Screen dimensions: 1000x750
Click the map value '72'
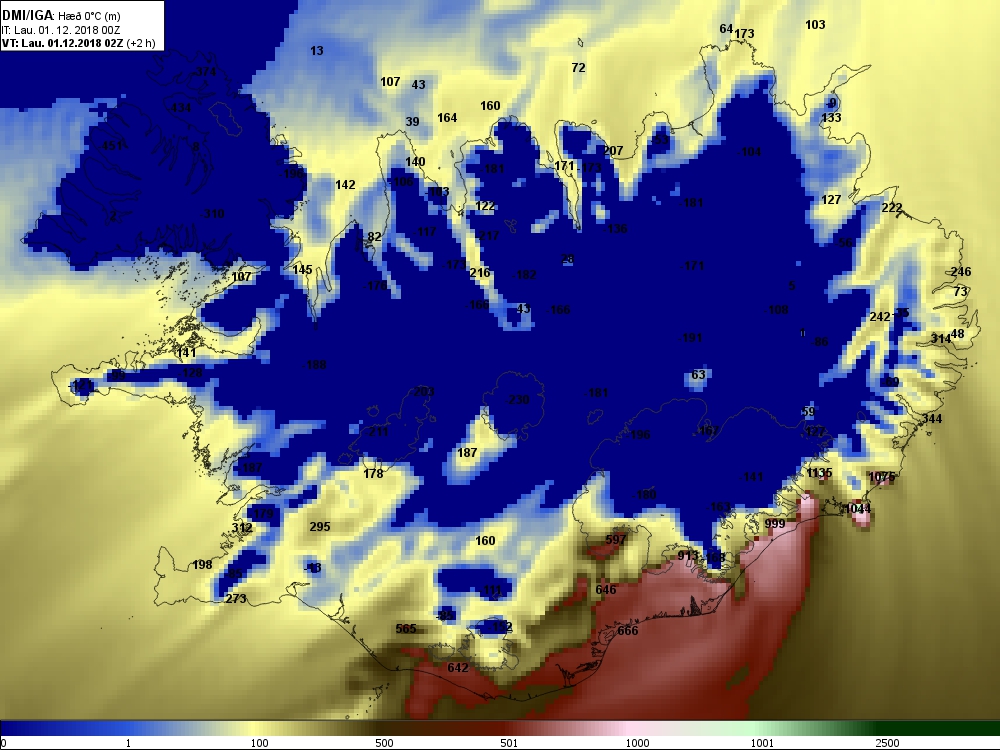(x=578, y=68)
